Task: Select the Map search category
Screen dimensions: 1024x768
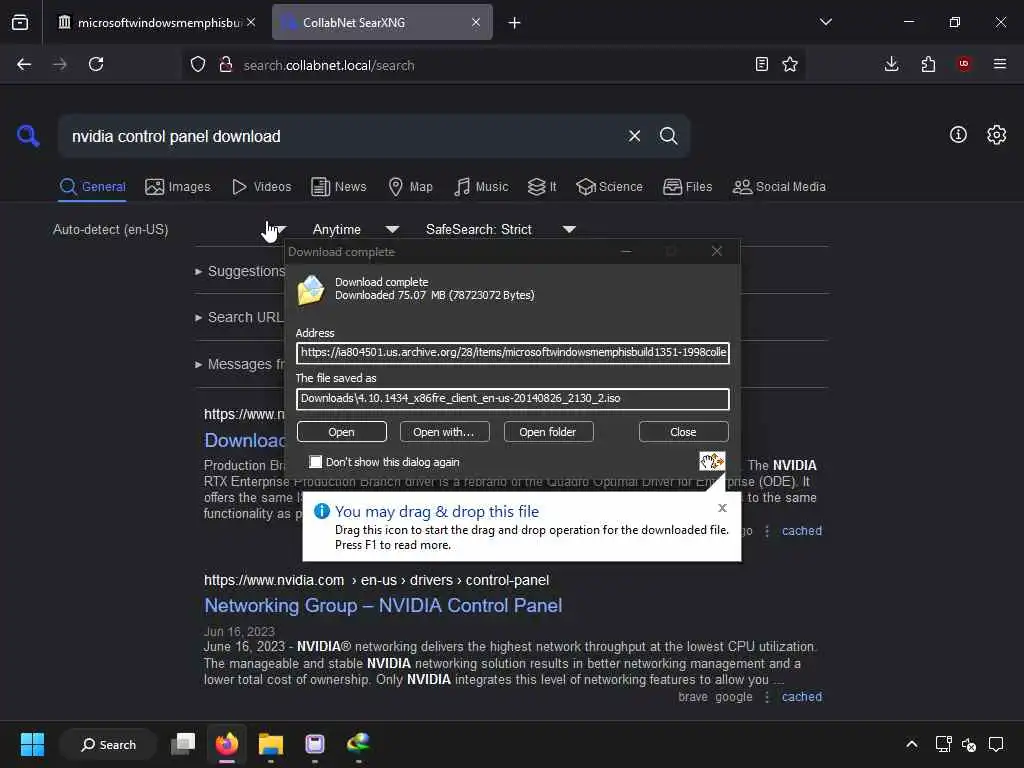Action: [411, 187]
